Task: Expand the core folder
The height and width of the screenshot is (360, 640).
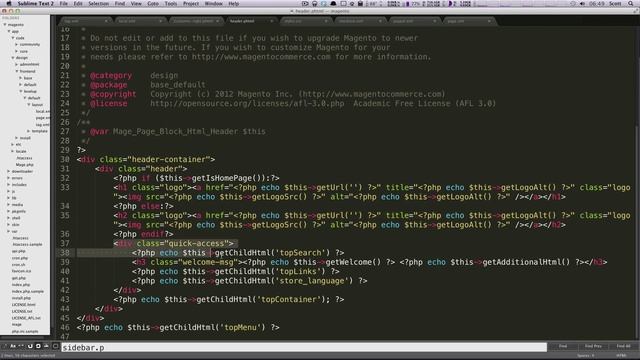Action: (x=16, y=51)
